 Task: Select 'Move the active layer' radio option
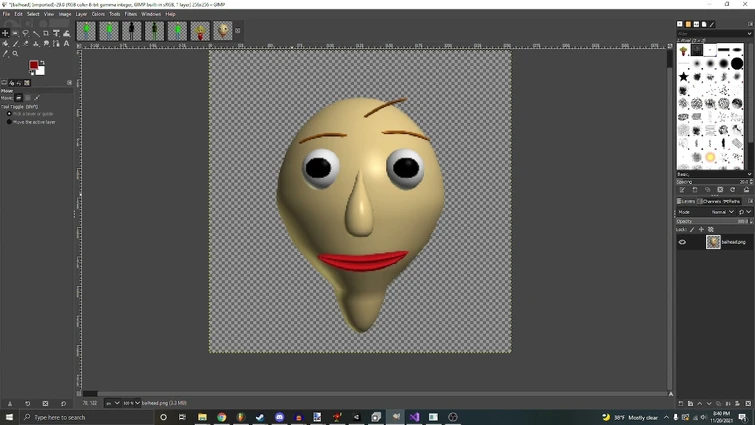tap(10, 122)
